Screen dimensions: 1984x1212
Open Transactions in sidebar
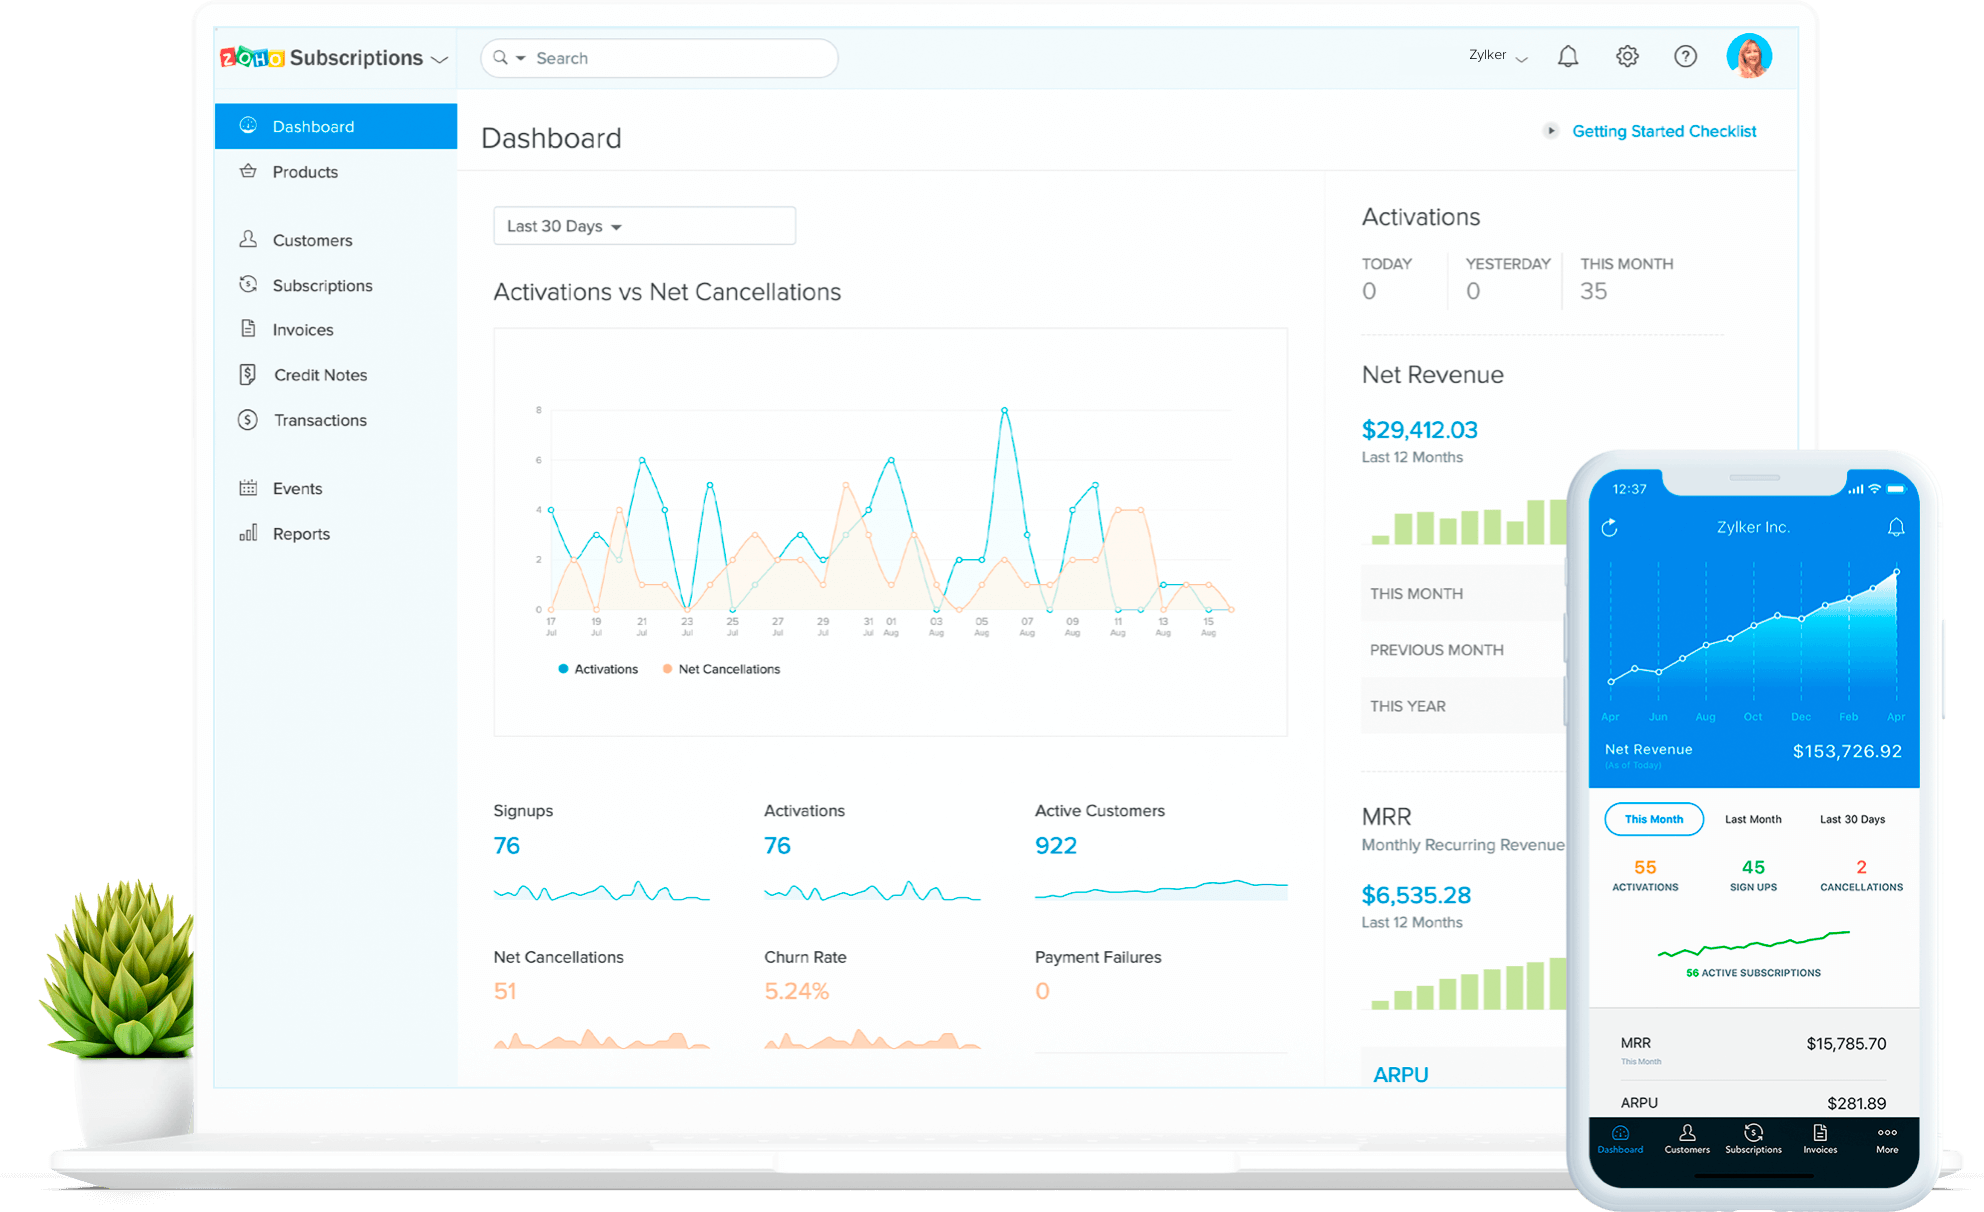[x=336, y=420]
